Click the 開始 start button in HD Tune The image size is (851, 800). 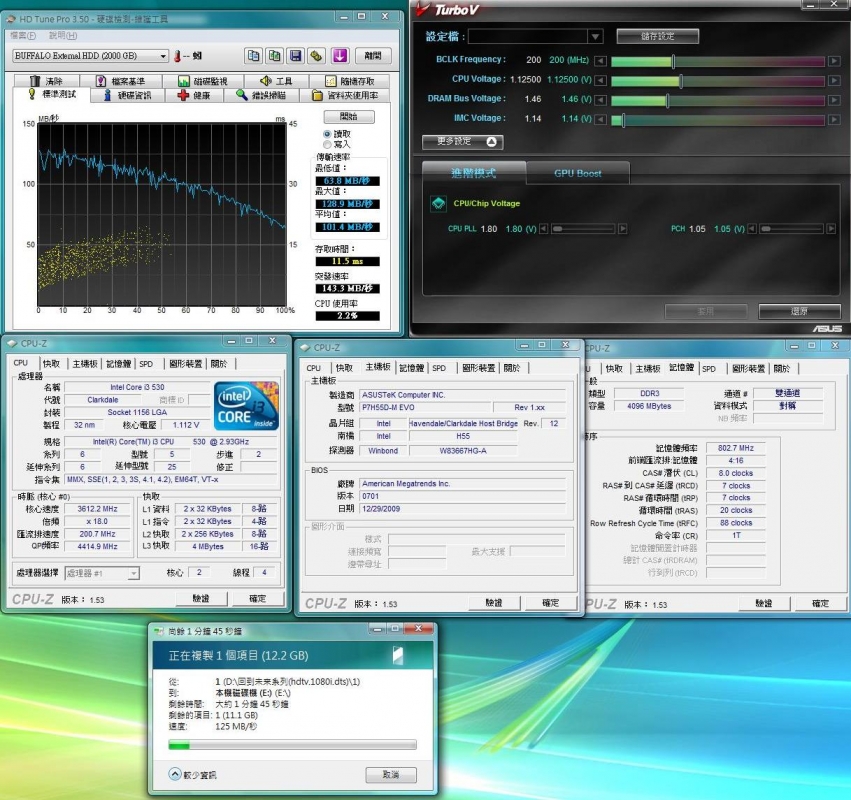point(348,117)
